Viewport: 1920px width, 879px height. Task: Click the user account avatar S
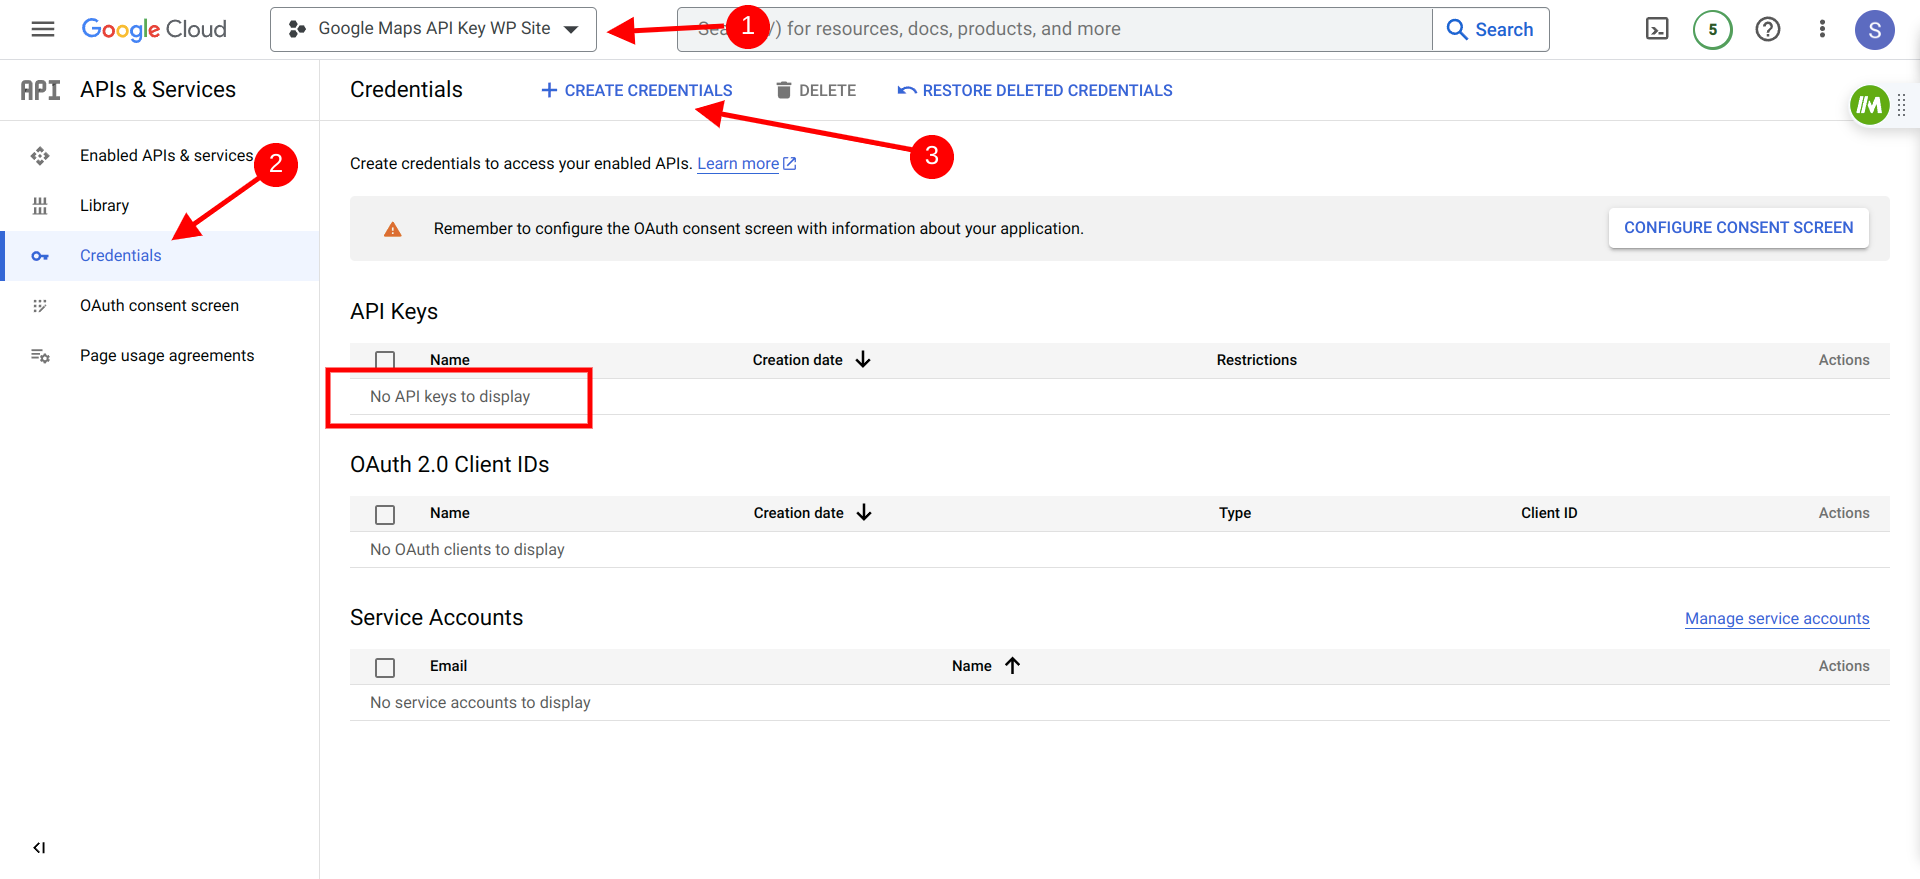pos(1874,30)
